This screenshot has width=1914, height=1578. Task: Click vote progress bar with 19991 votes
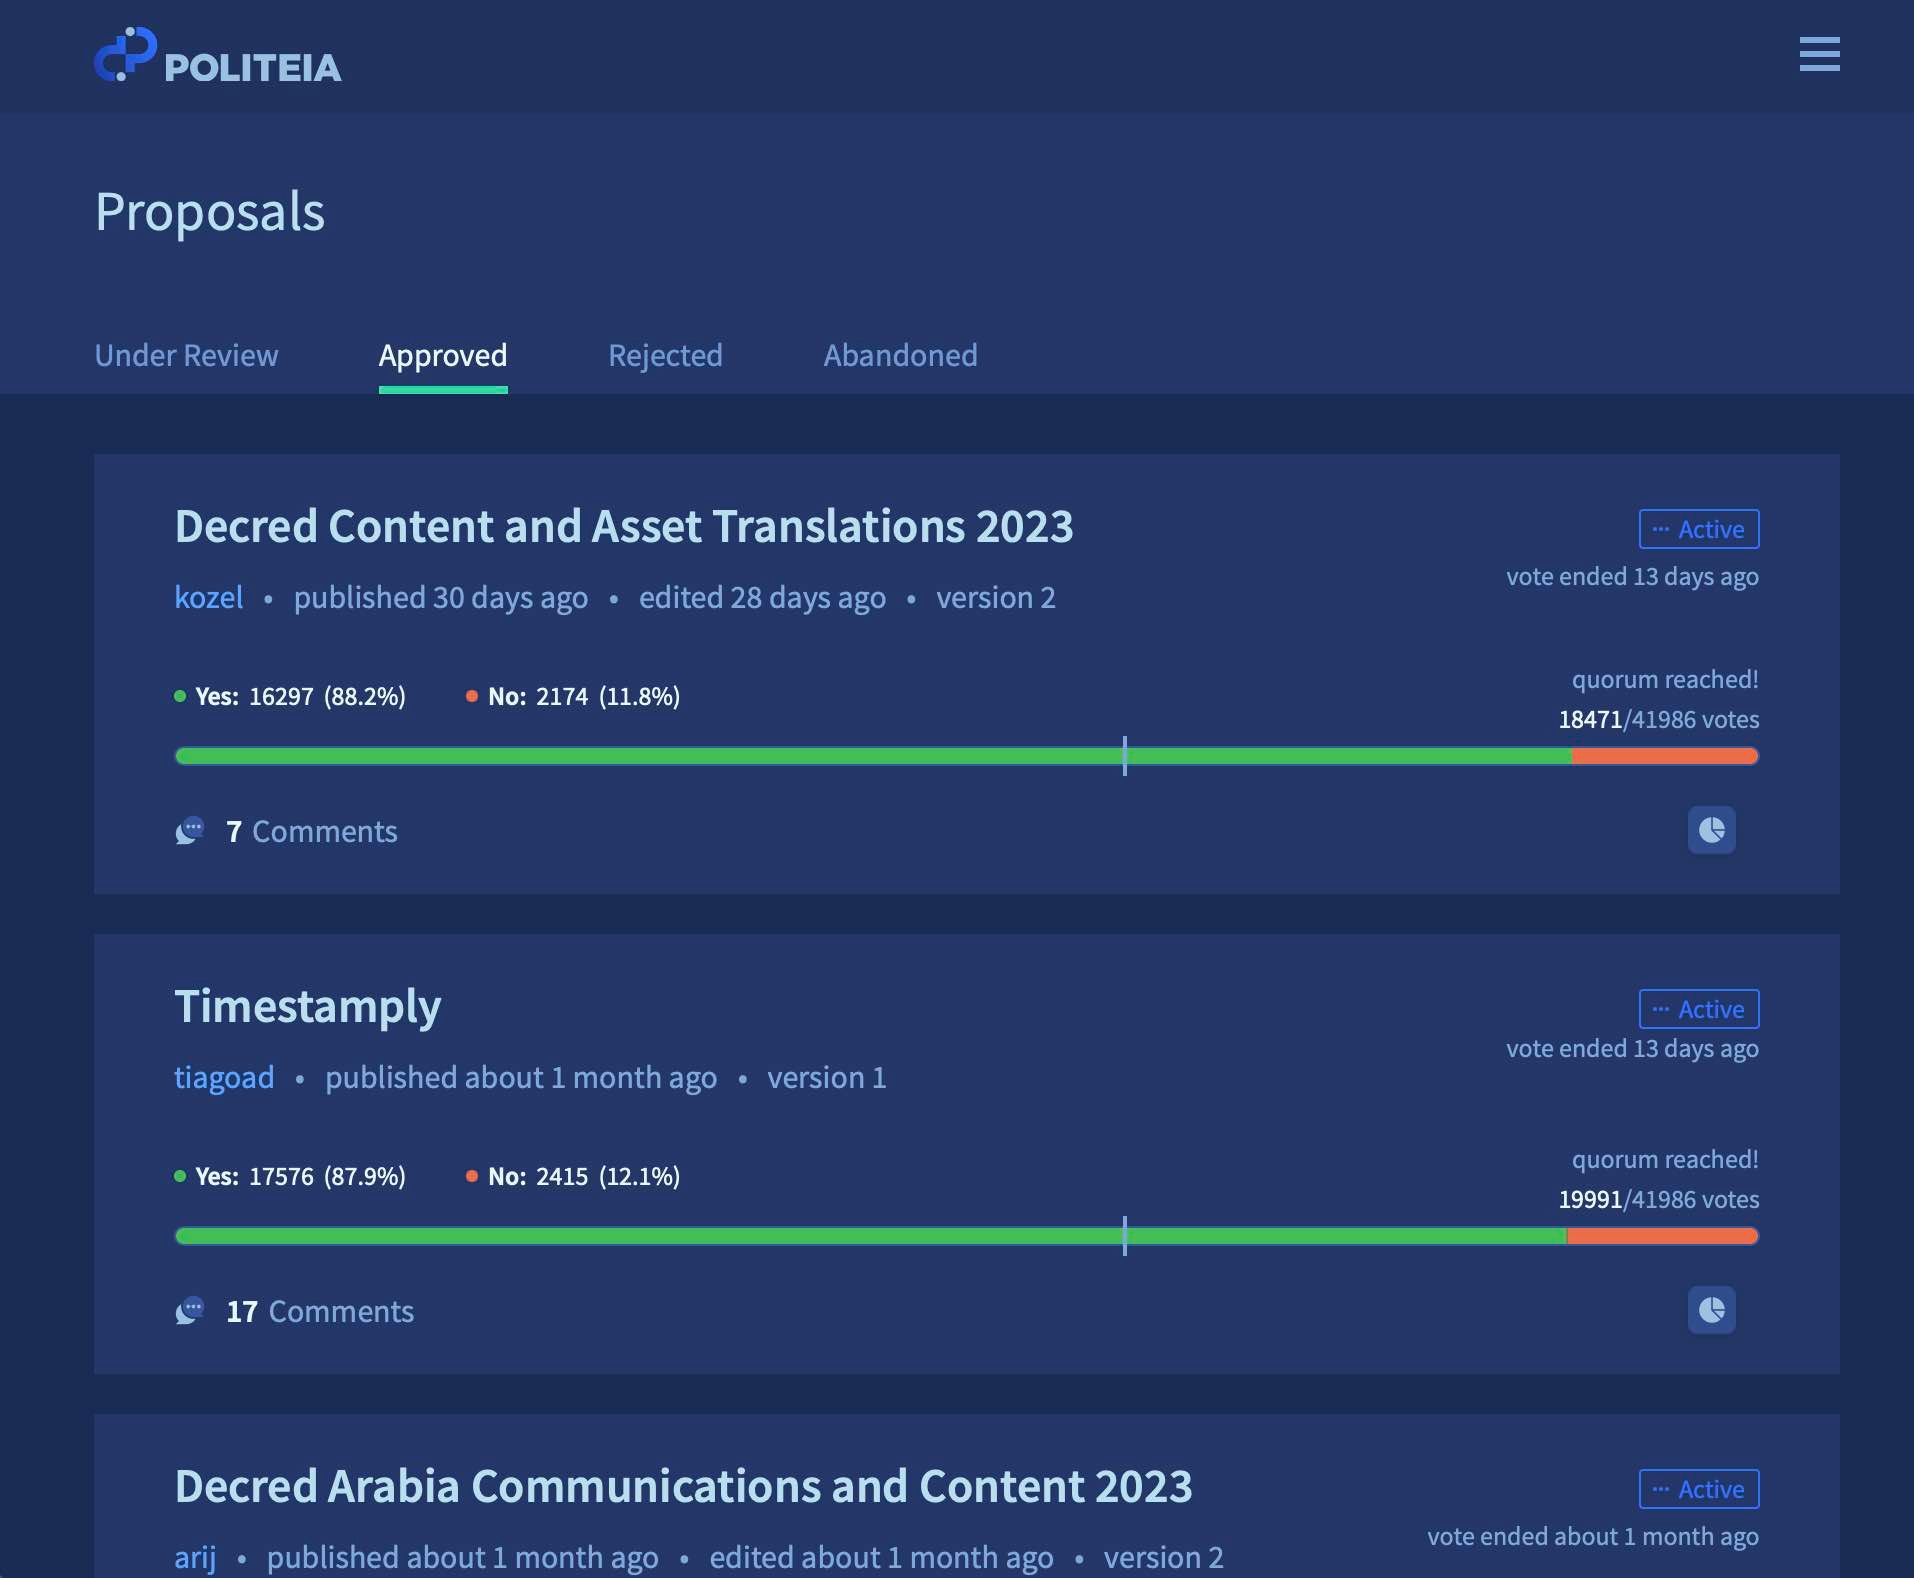click(x=967, y=1236)
